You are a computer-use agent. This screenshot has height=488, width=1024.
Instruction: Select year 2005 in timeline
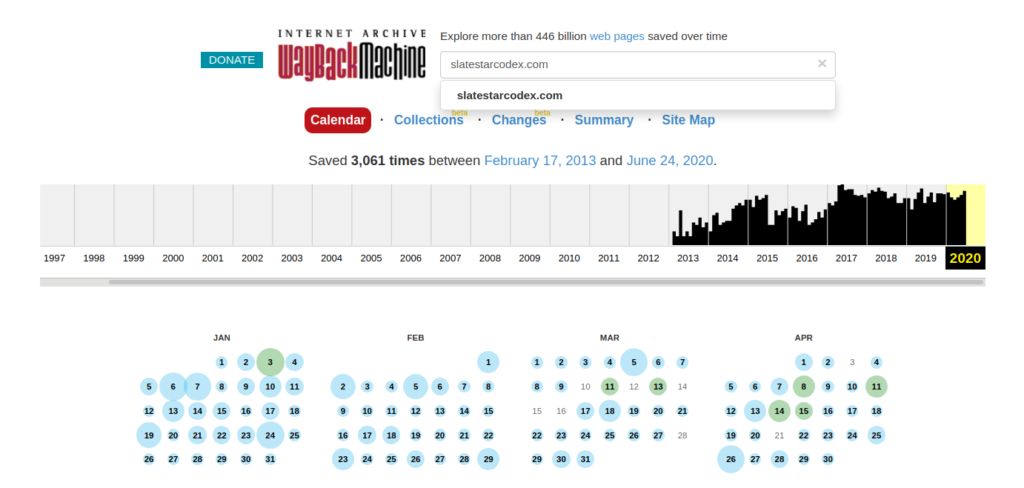coord(371,258)
